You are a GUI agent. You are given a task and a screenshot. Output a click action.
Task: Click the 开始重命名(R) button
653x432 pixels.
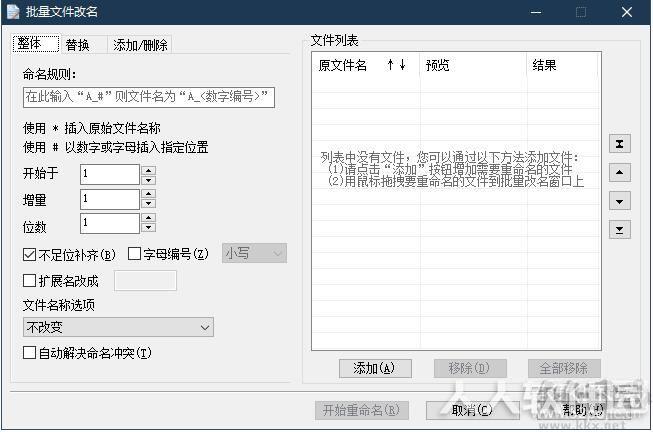pyautogui.click(x=362, y=410)
